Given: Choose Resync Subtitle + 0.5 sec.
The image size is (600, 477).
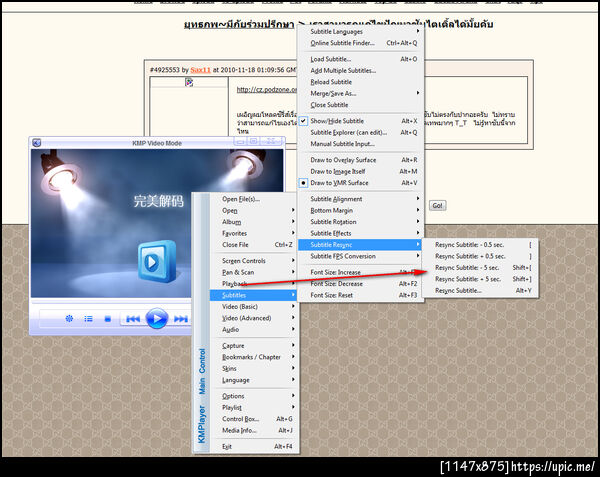Looking at the screenshot, I should 481,256.
